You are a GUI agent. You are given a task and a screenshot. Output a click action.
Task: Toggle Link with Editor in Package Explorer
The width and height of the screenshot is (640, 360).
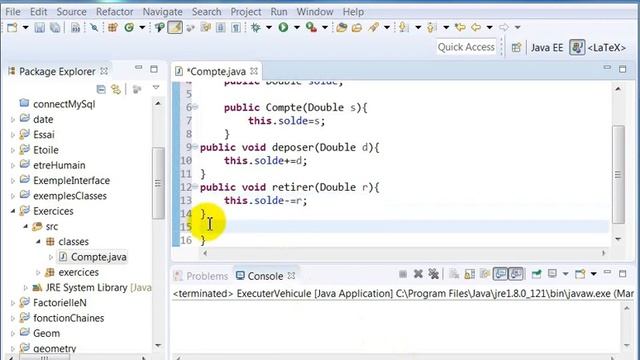(116, 89)
